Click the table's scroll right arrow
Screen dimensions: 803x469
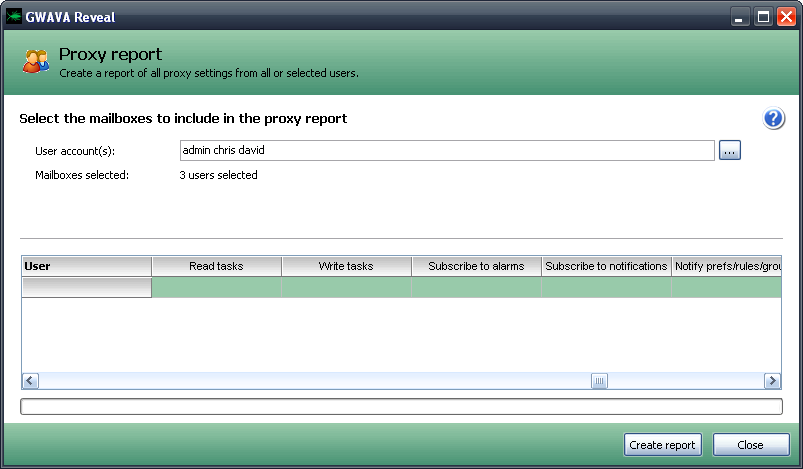click(772, 381)
